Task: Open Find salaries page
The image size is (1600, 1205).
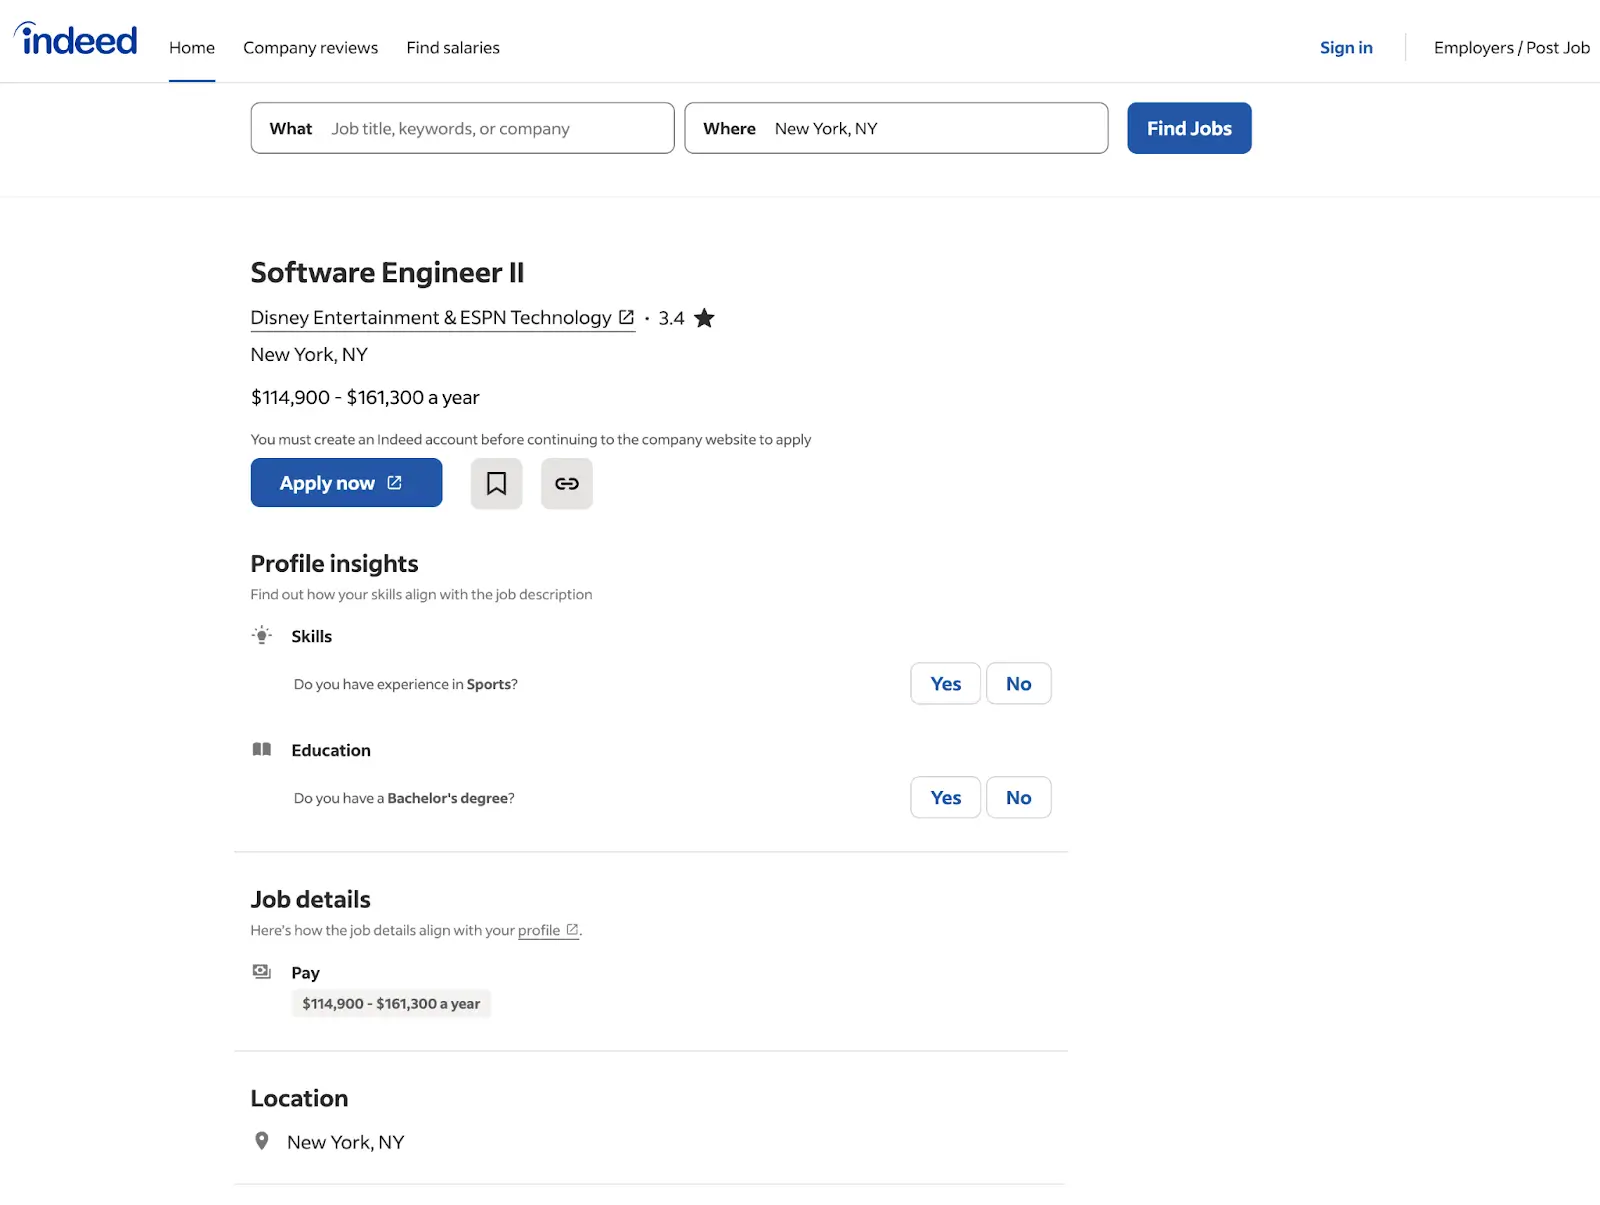Action: [x=453, y=48]
